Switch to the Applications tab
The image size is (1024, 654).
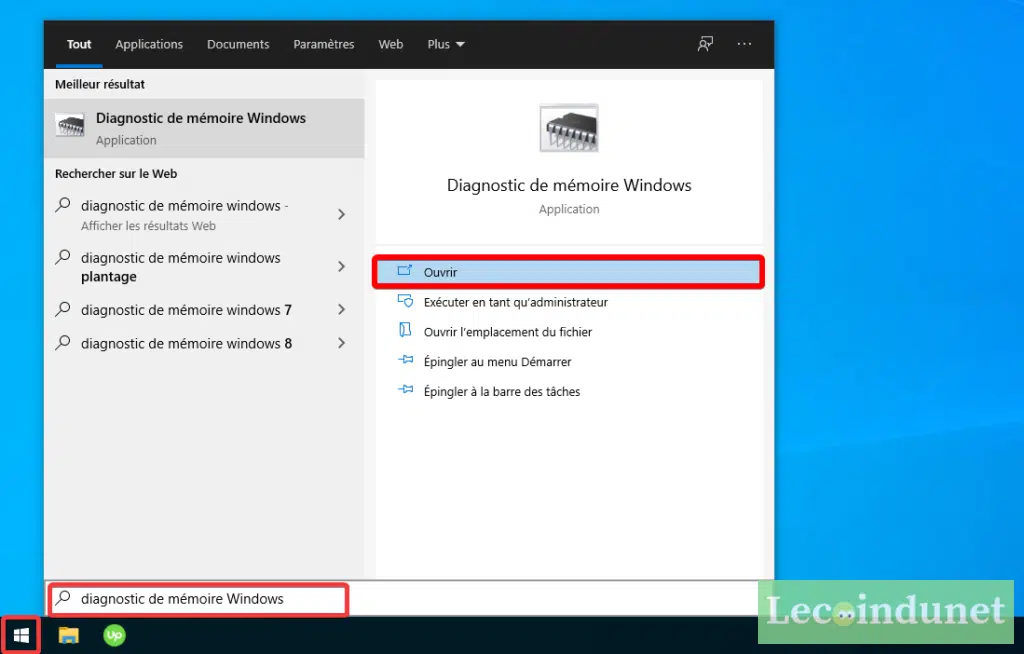click(149, 44)
